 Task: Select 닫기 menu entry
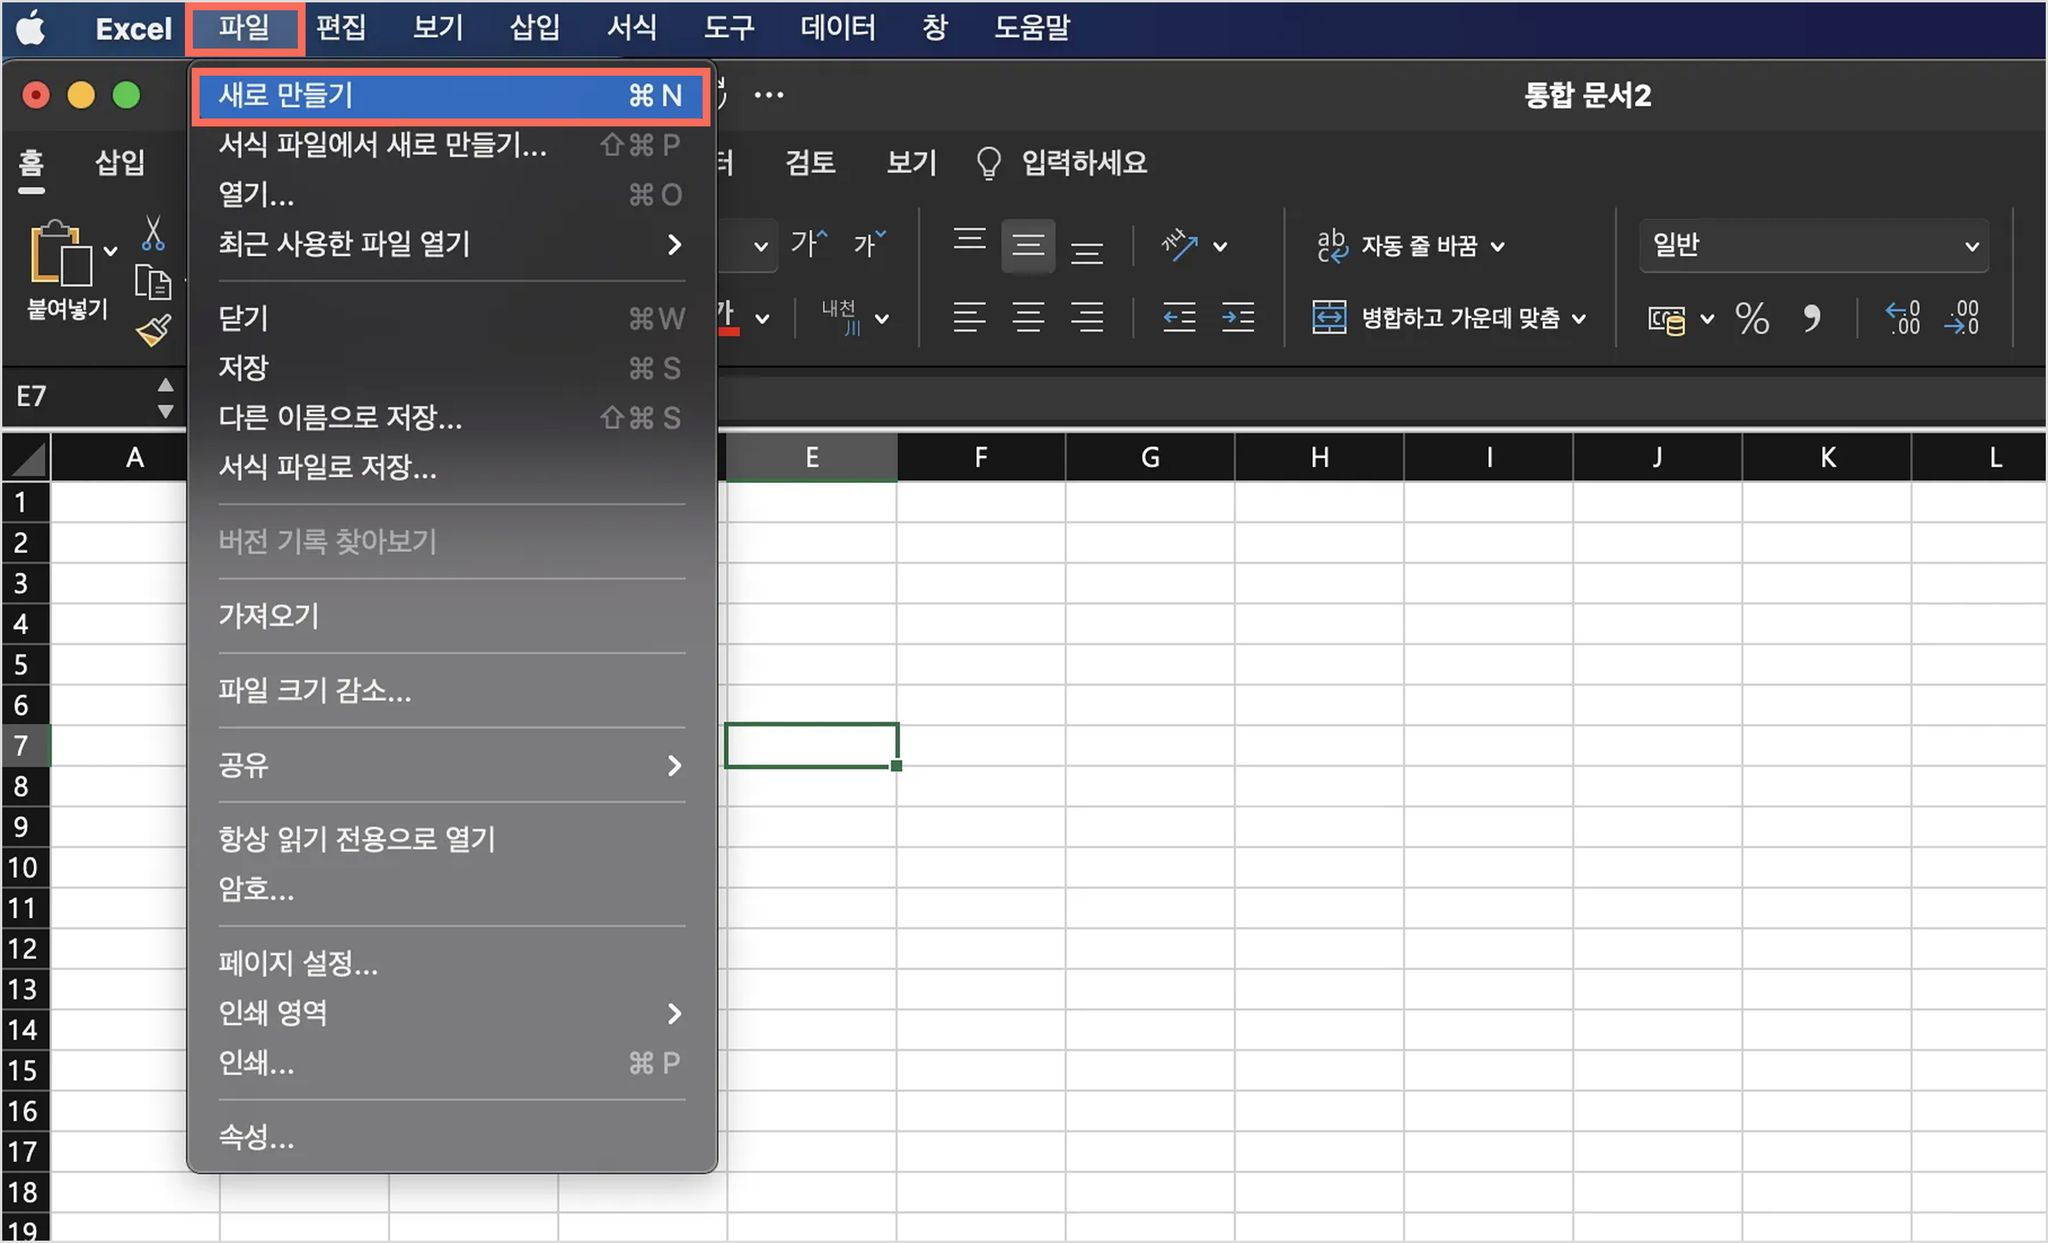click(451, 318)
